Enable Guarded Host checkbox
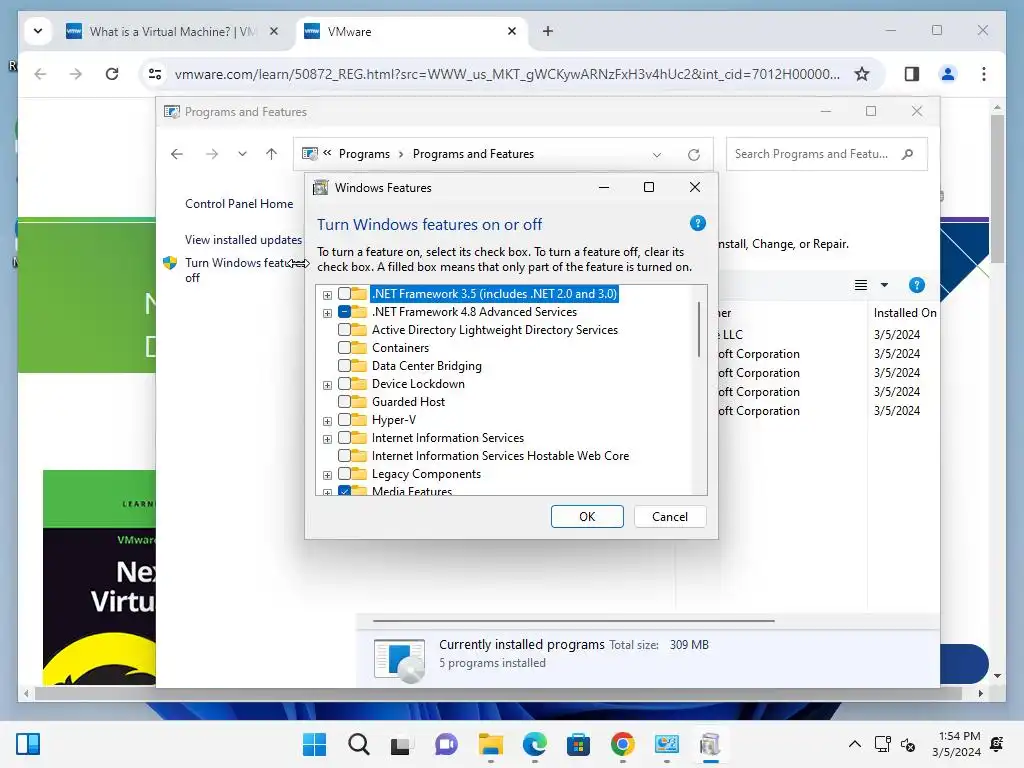This screenshot has height=768, width=1024. pyautogui.click(x=344, y=402)
